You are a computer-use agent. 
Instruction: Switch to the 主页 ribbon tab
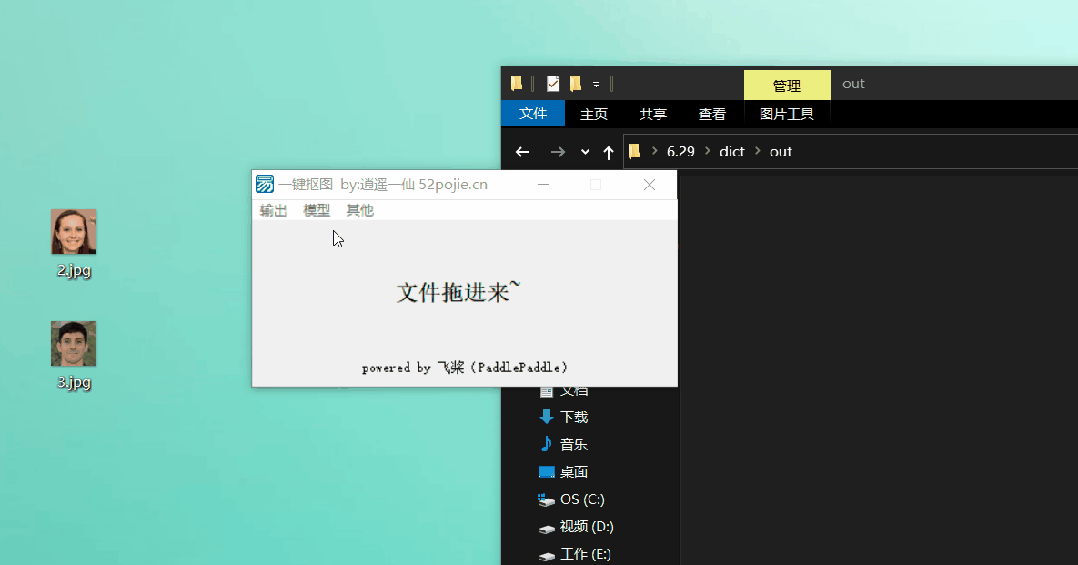pos(594,114)
